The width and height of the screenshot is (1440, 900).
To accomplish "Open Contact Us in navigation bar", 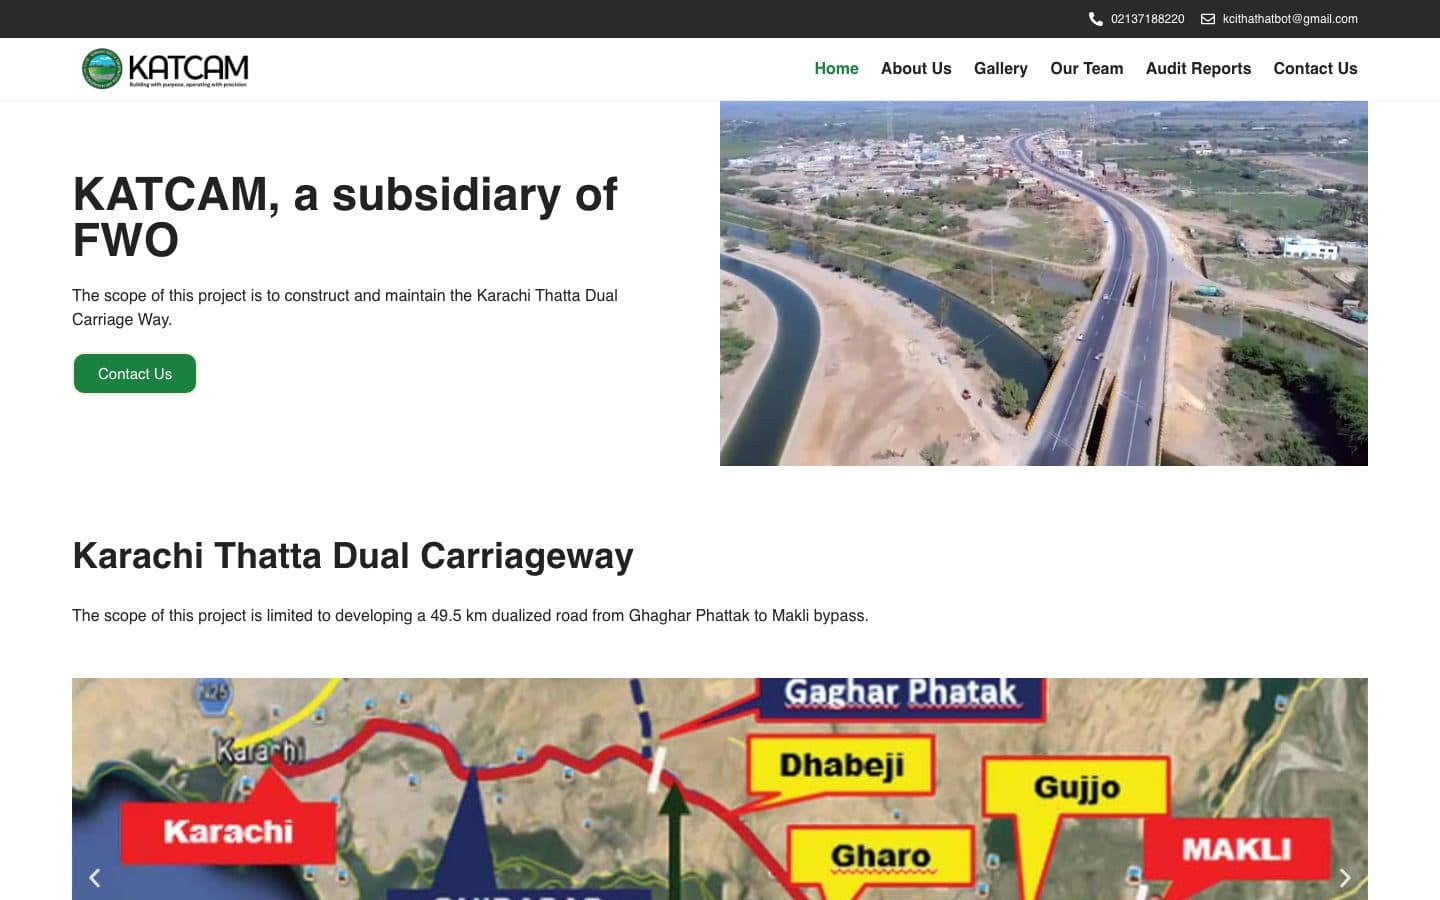I will [1315, 68].
